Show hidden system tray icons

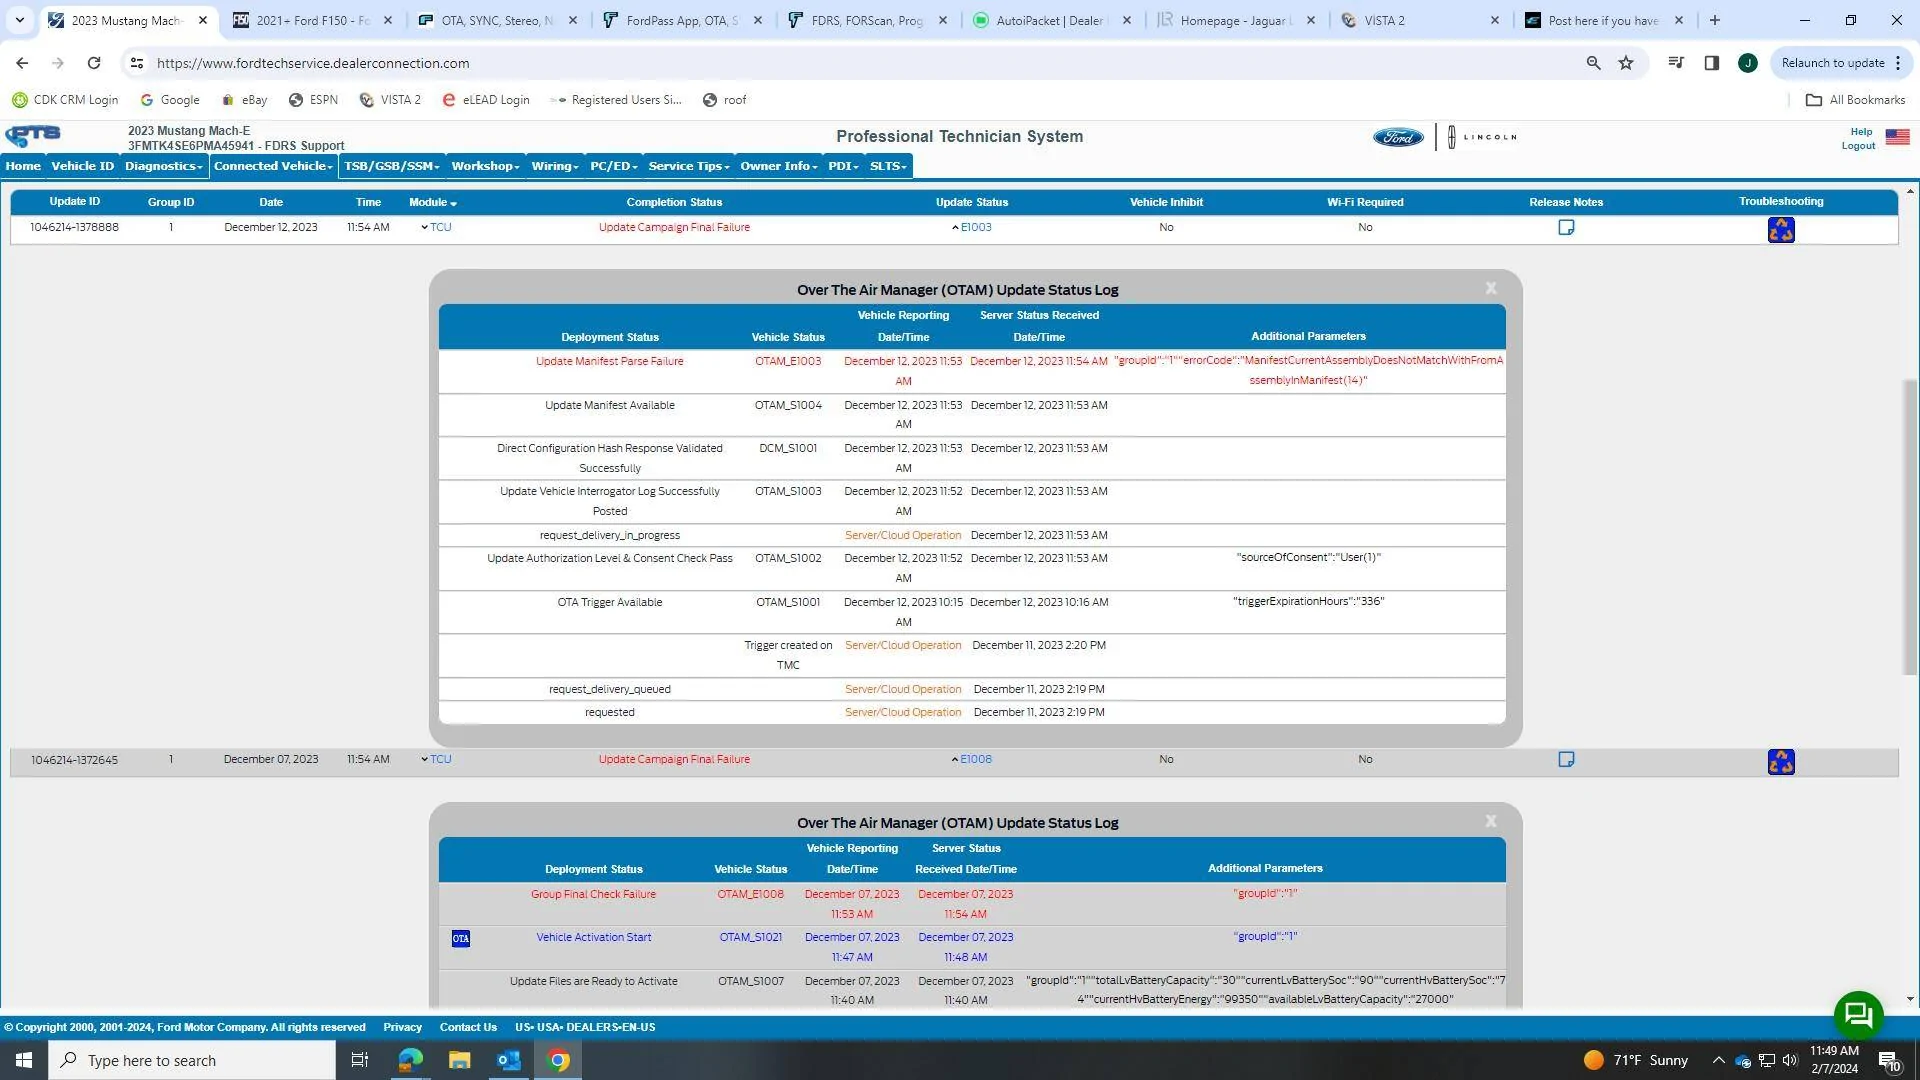point(1718,1060)
